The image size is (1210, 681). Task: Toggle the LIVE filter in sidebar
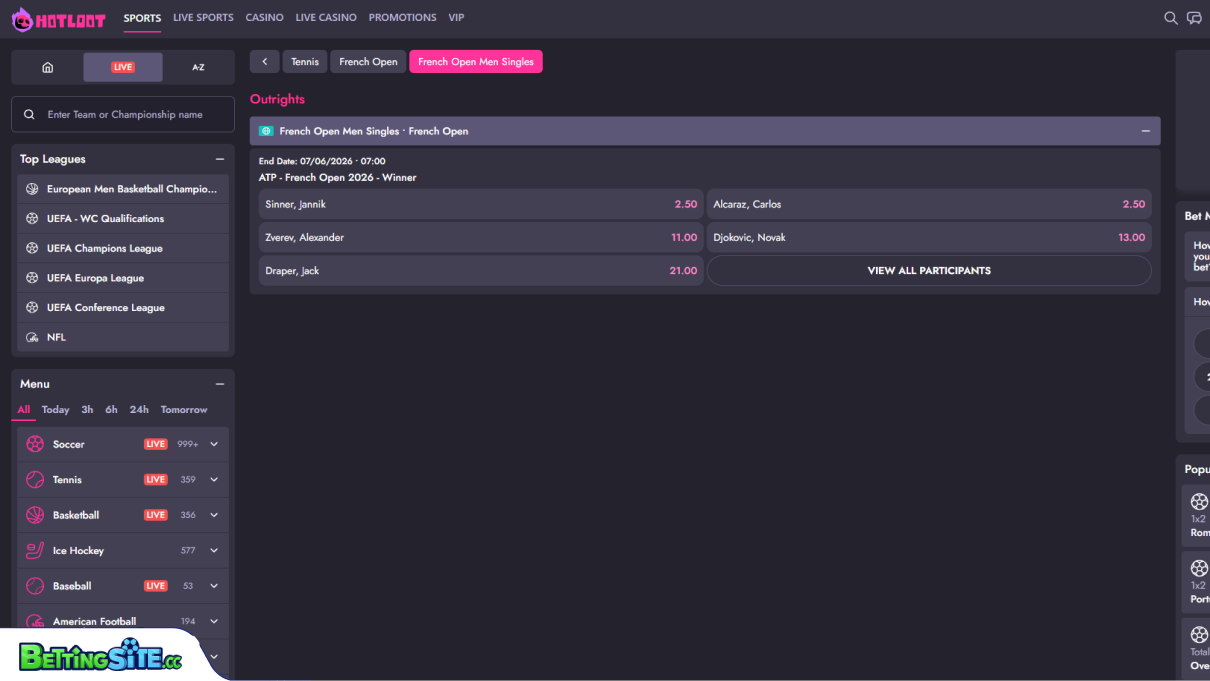pos(123,67)
